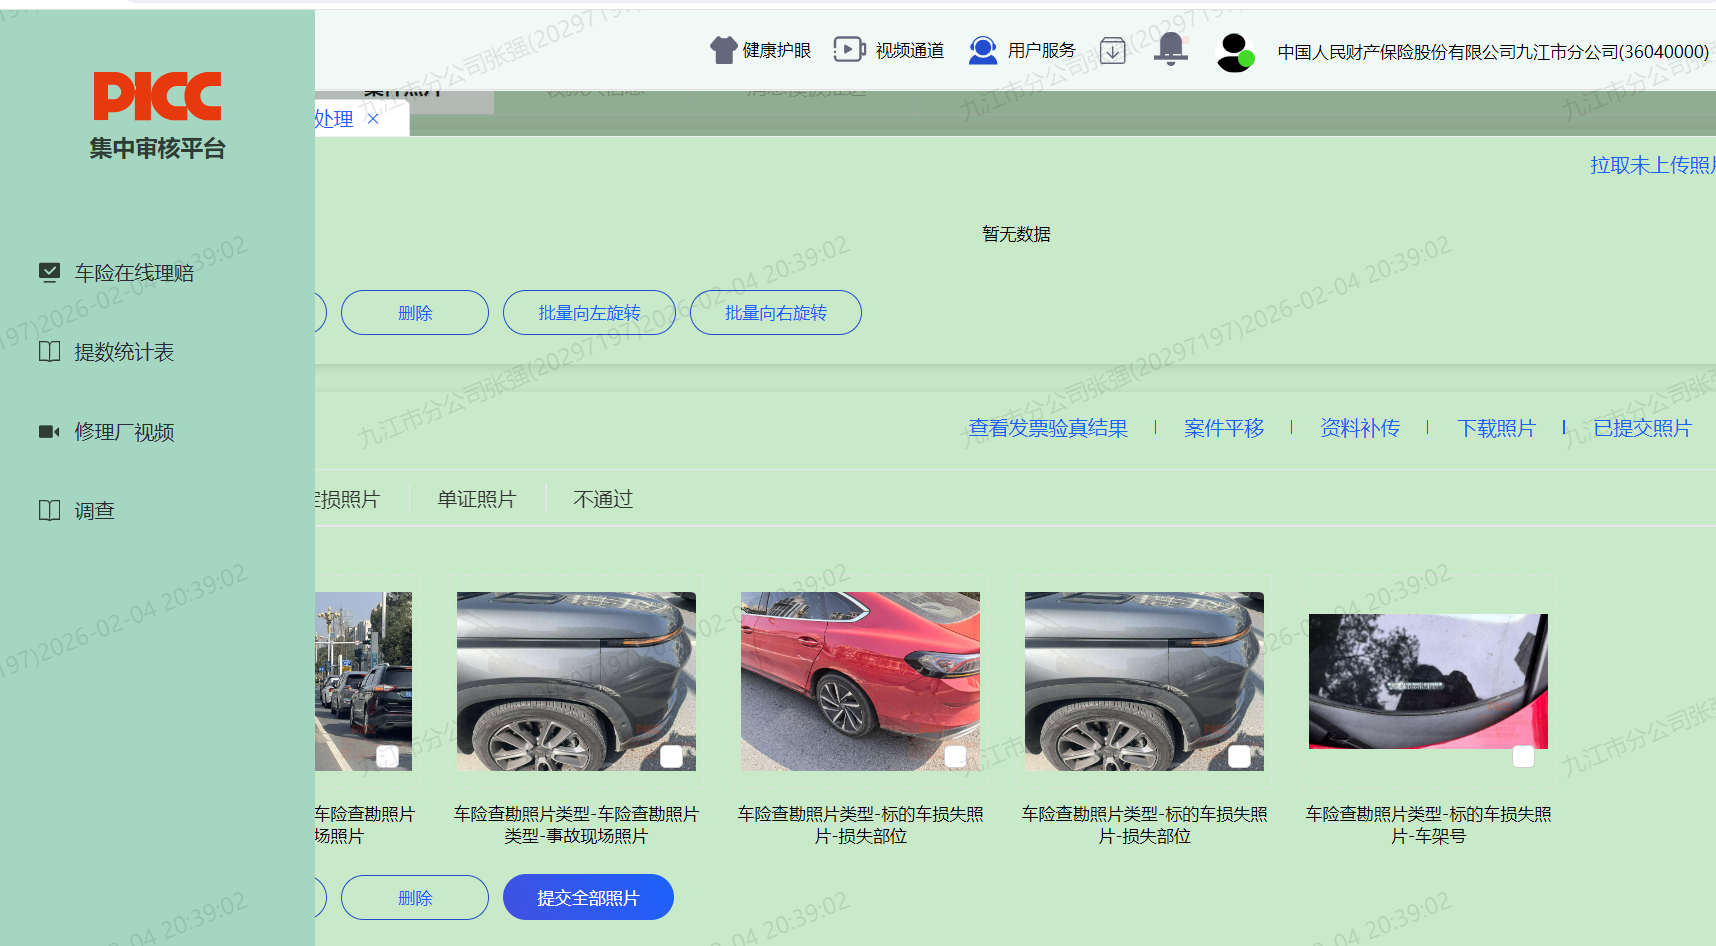Image resolution: width=1716 pixels, height=946 pixels.
Task: Click the user service headset icon
Action: pyautogui.click(x=983, y=50)
